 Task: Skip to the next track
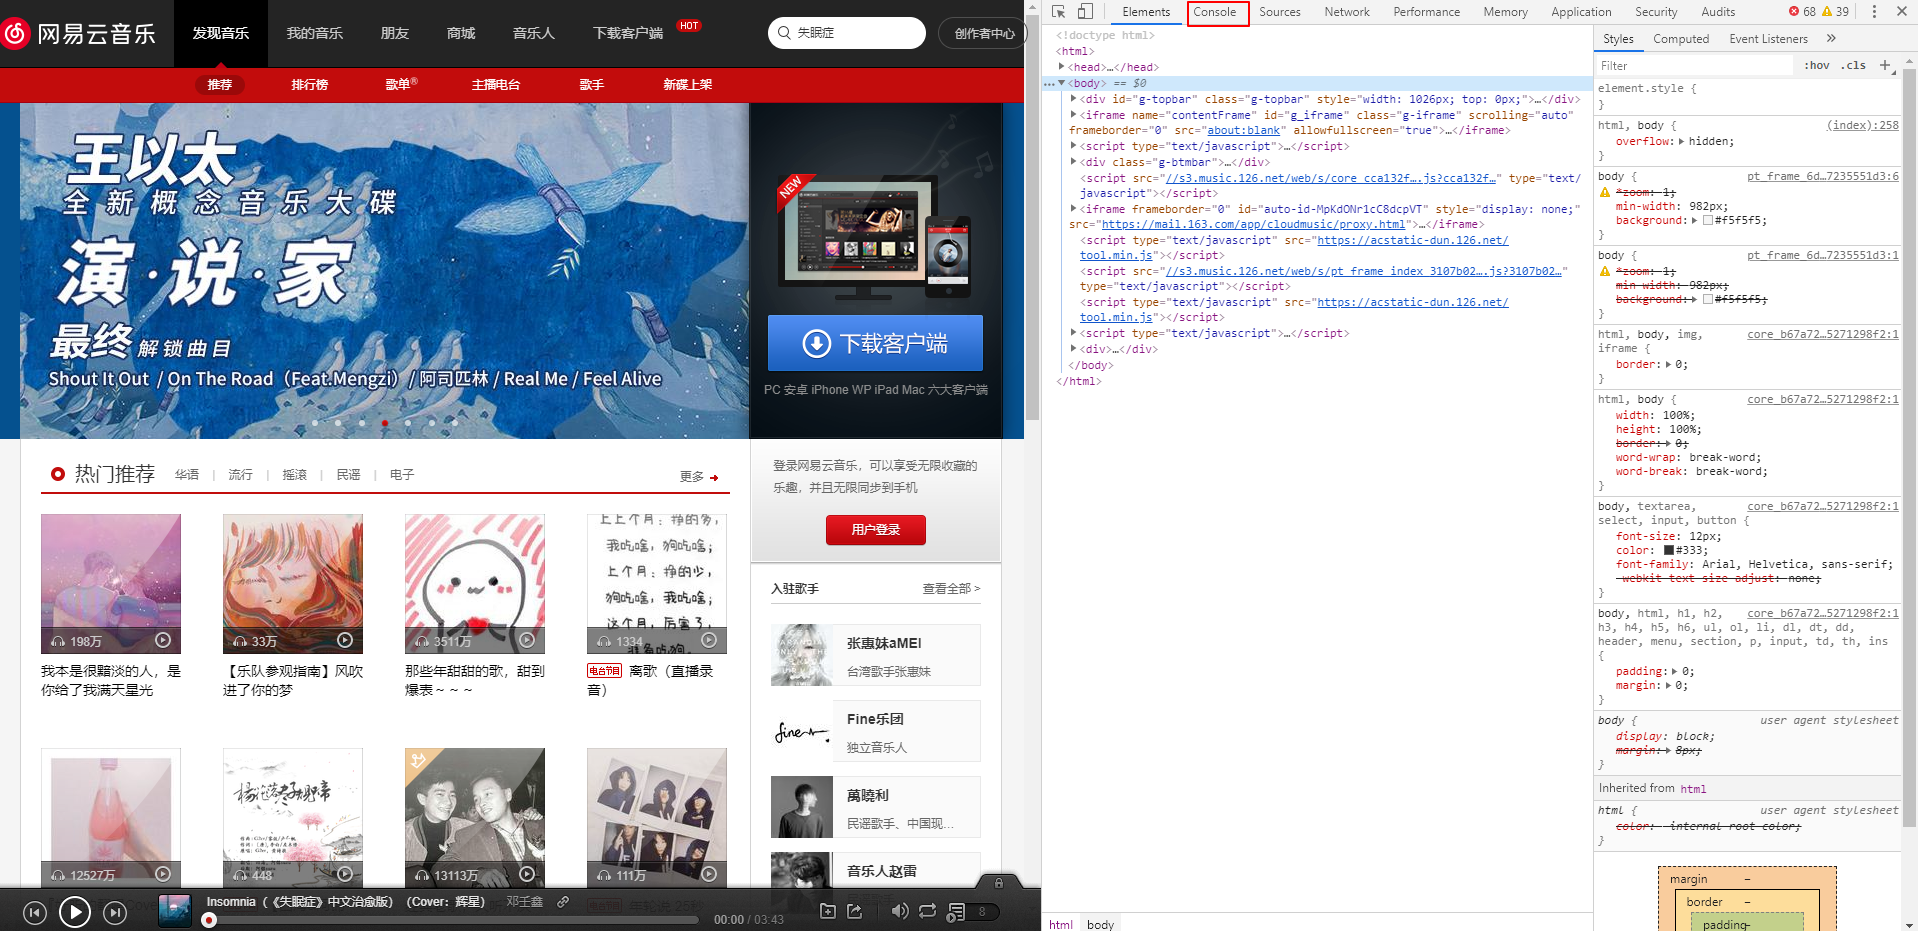coord(115,912)
